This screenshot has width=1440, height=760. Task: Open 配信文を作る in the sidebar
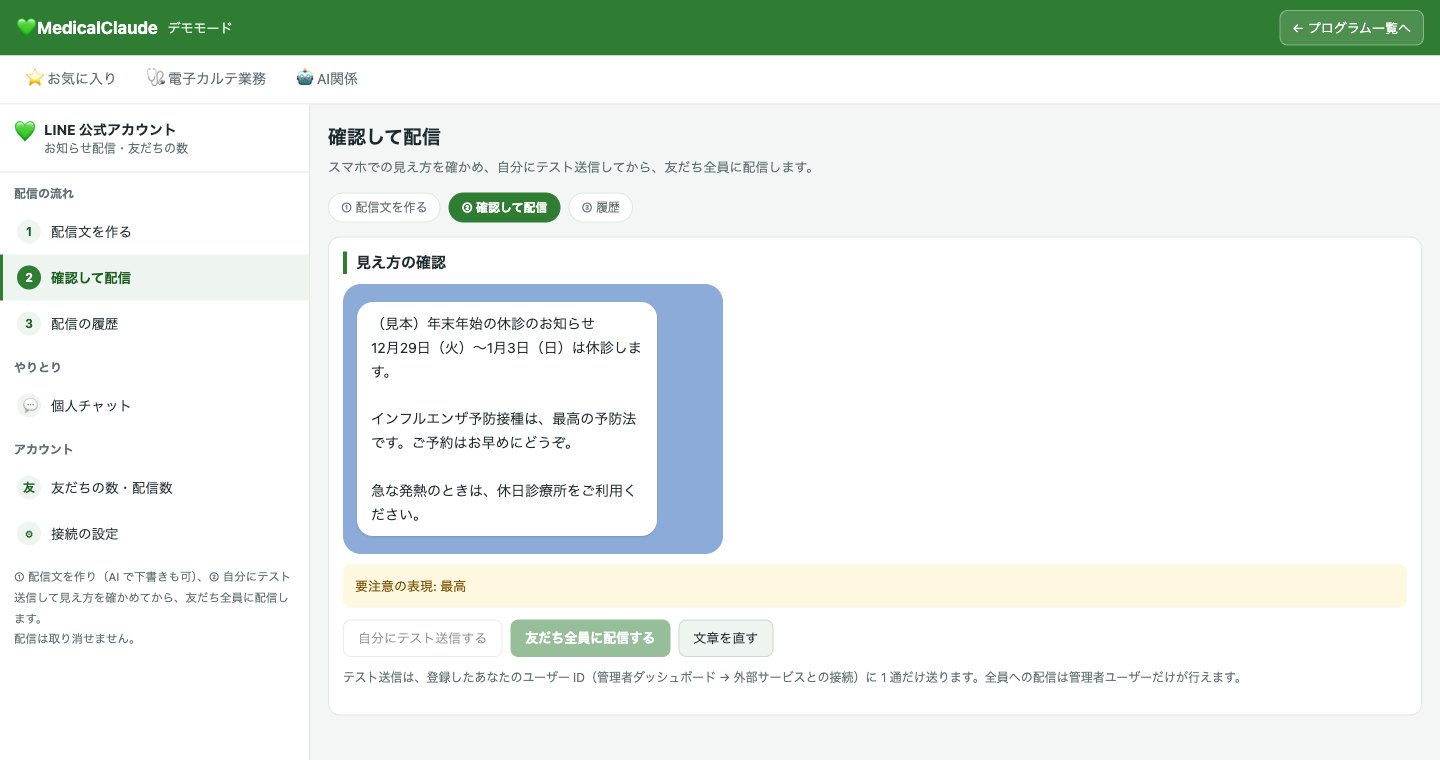(155, 232)
